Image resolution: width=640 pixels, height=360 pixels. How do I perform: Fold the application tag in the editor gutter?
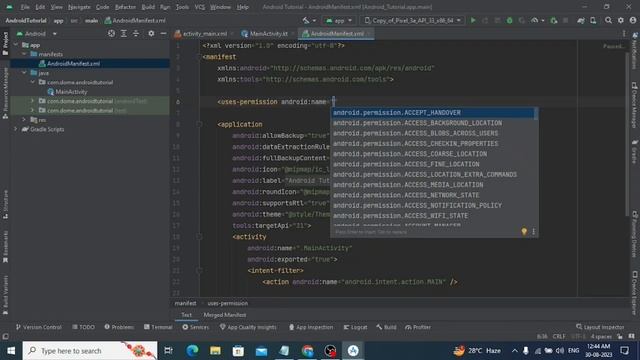tap(199, 124)
